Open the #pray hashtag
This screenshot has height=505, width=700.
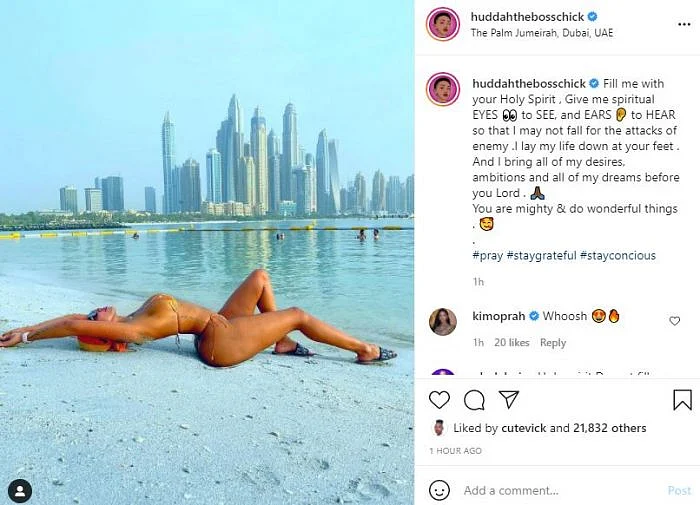[488, 256]
